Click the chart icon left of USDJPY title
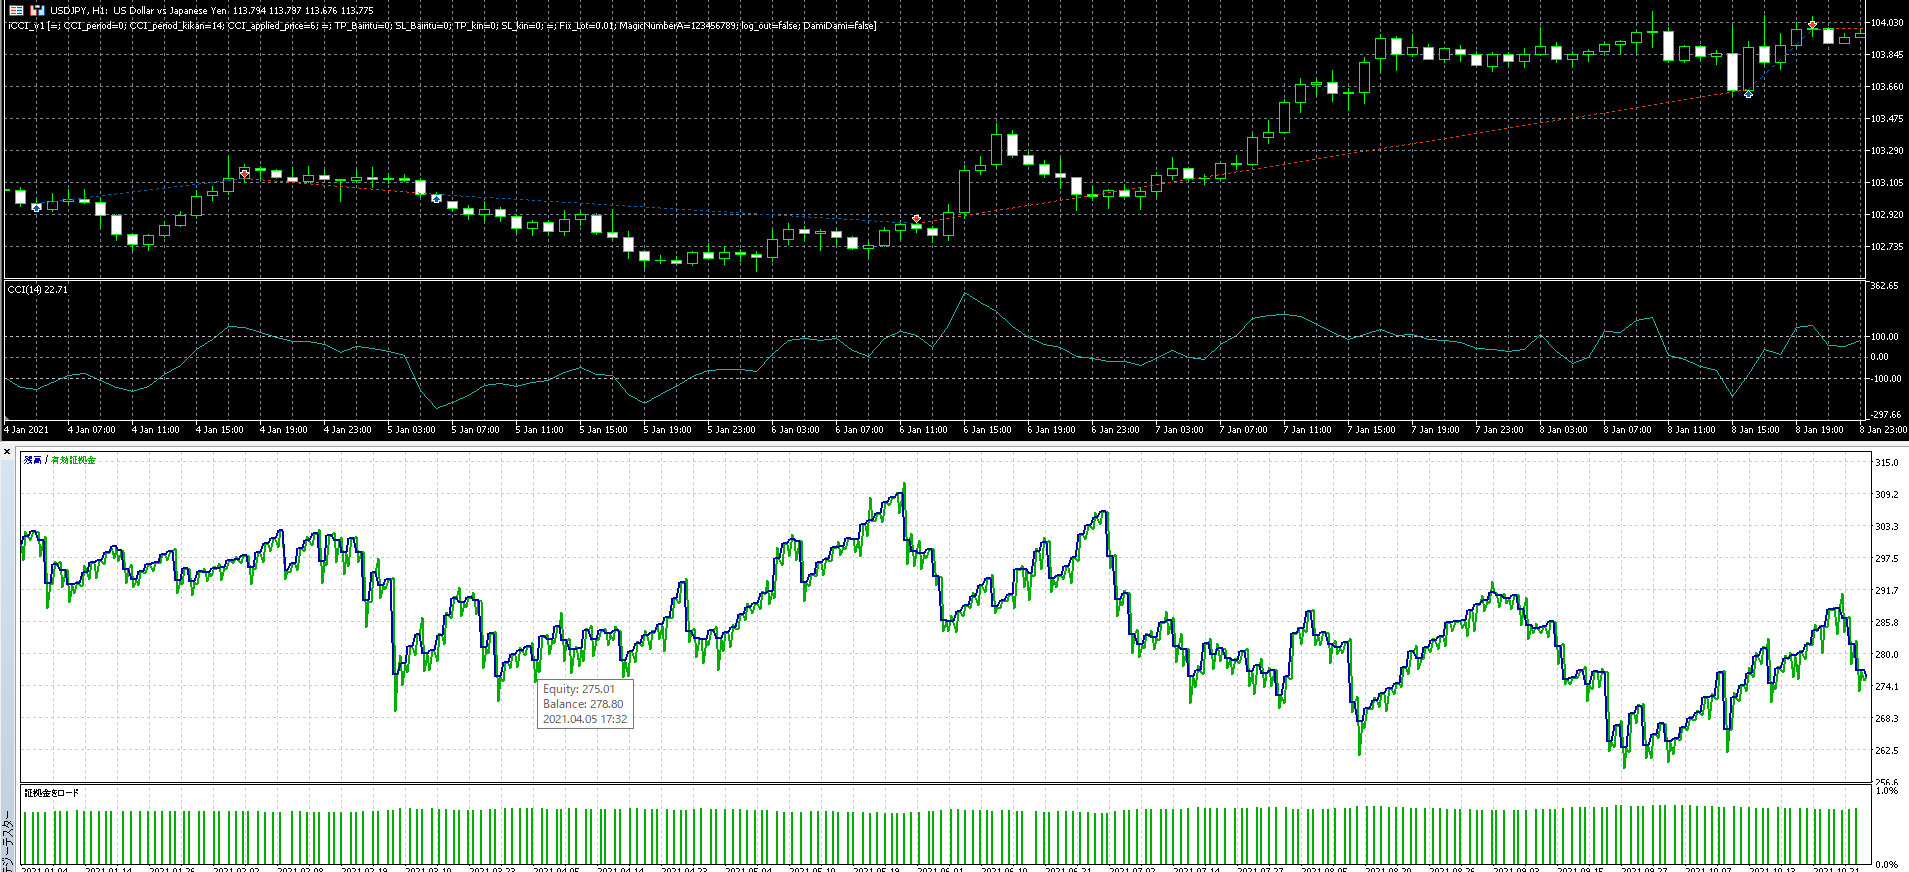The width and height of the screenshot is (1909, 872). [x=38, y=11]
